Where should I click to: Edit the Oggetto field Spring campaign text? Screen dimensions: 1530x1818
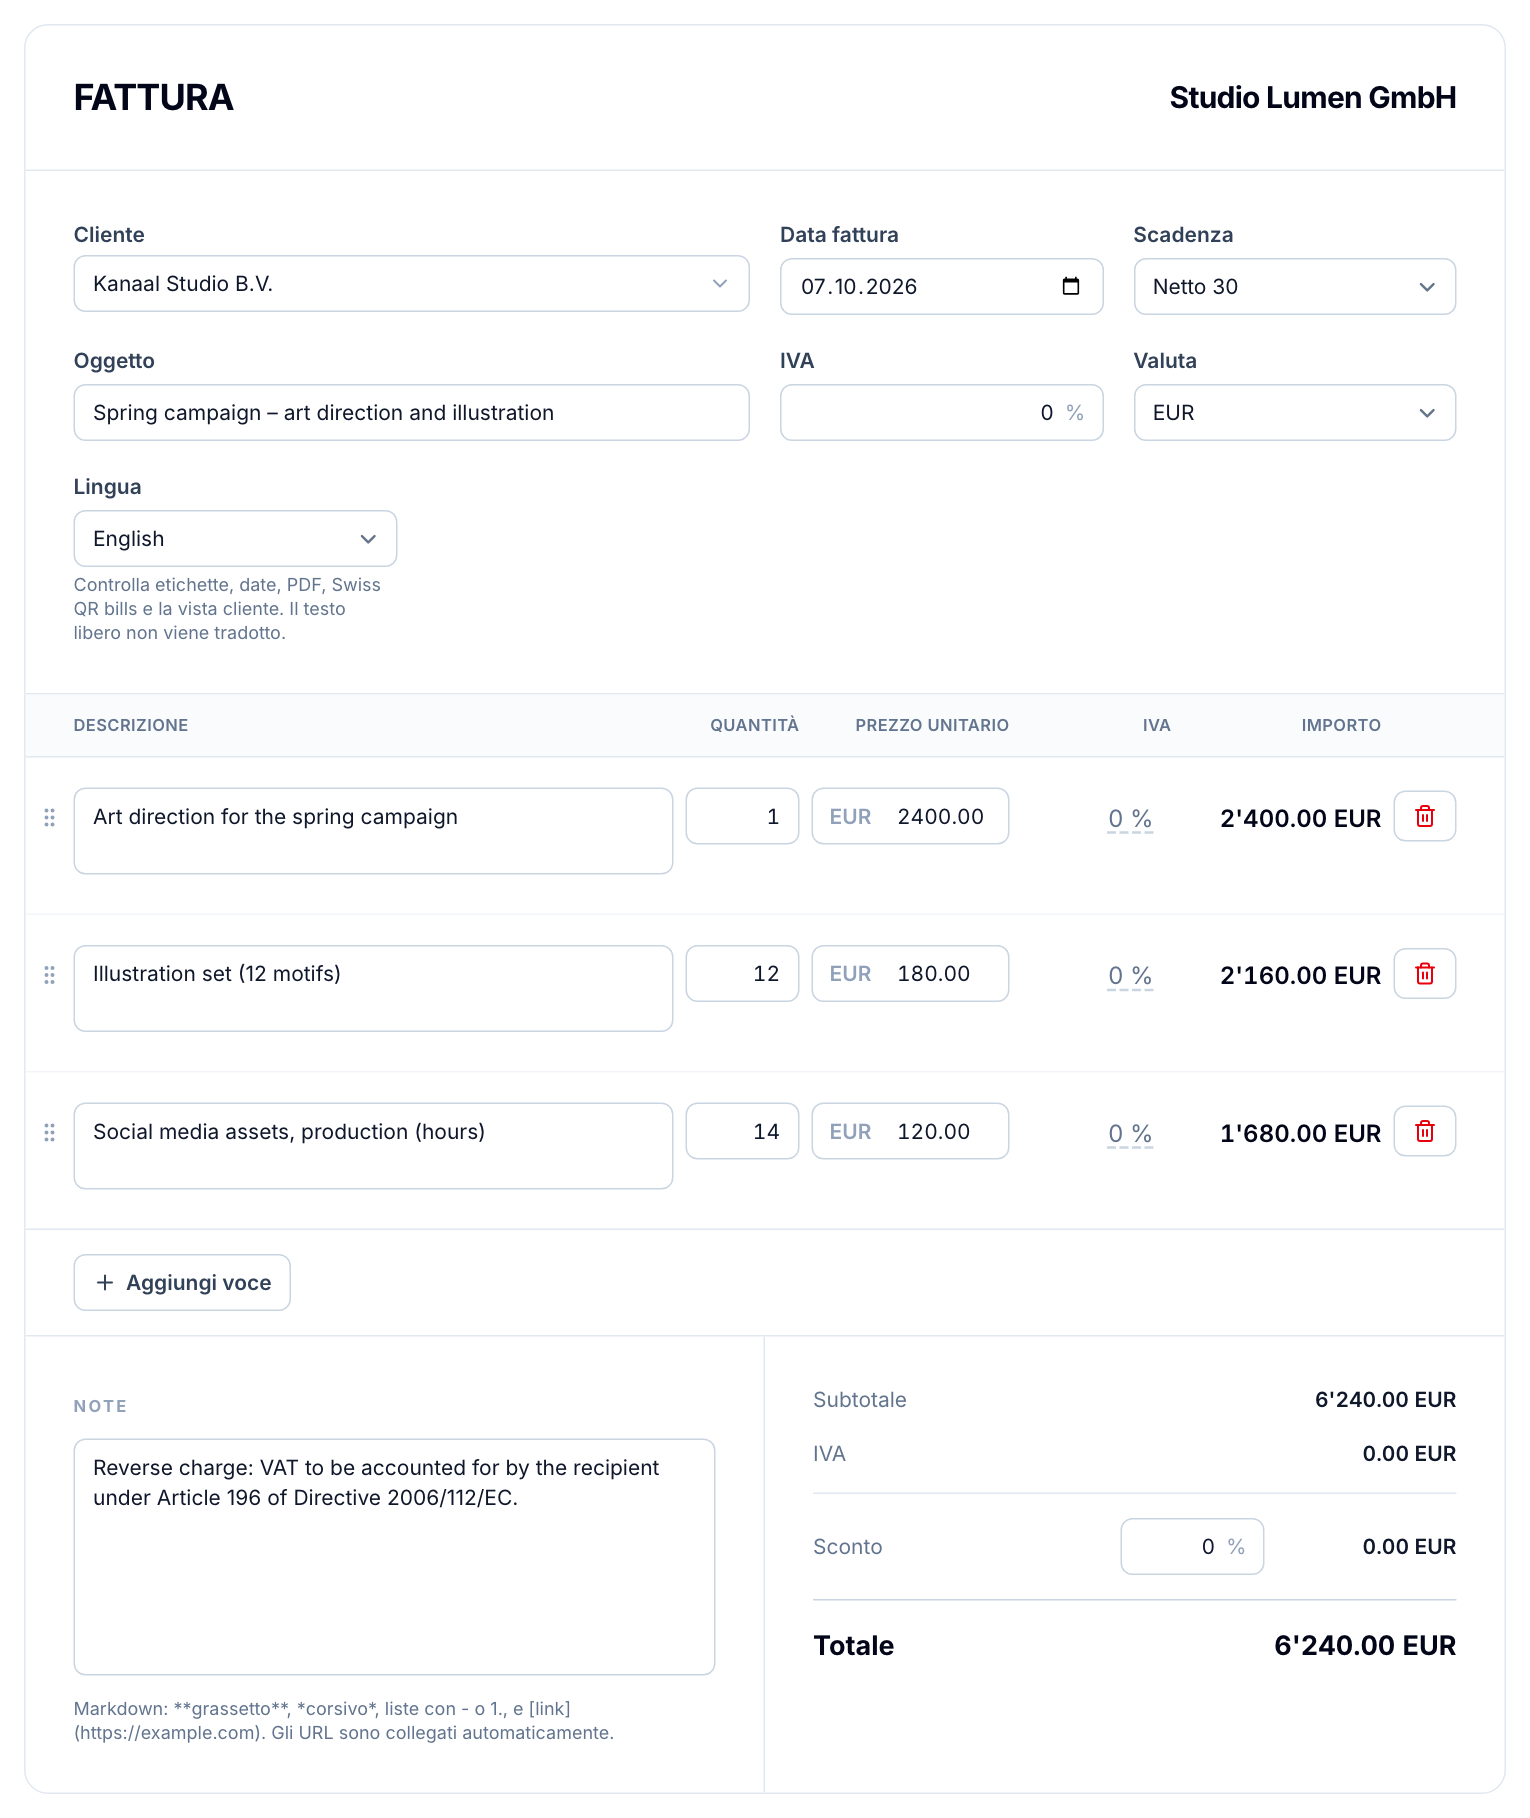coord(411,413)
